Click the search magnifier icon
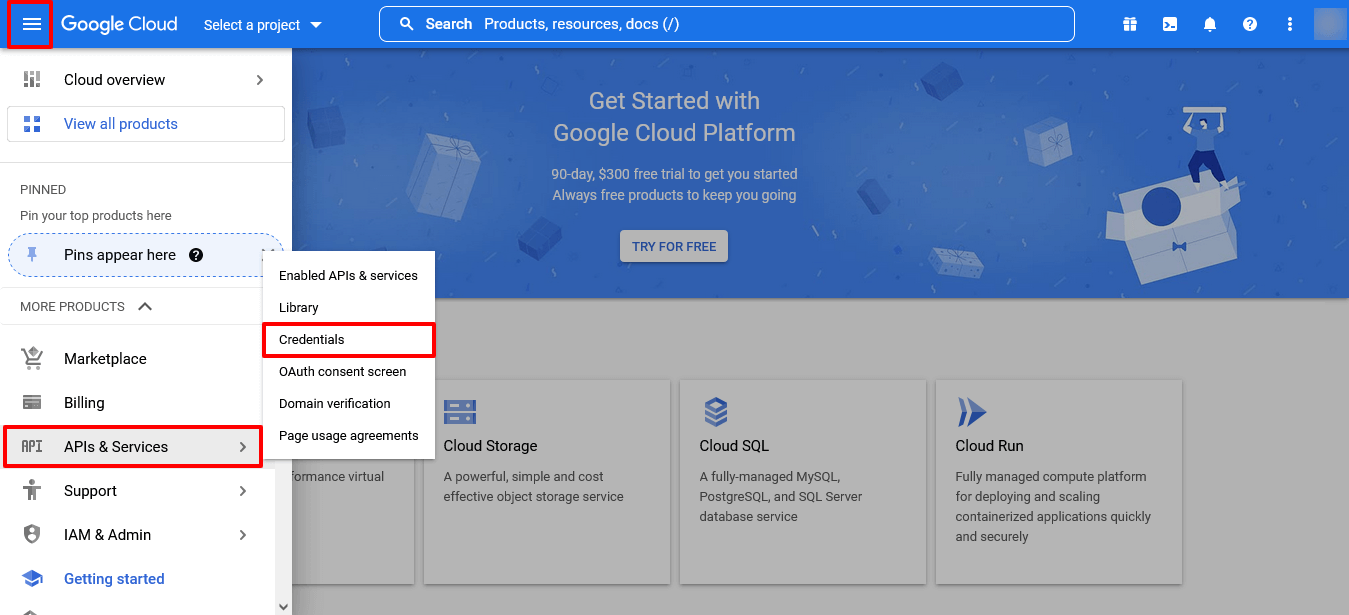 406,24
